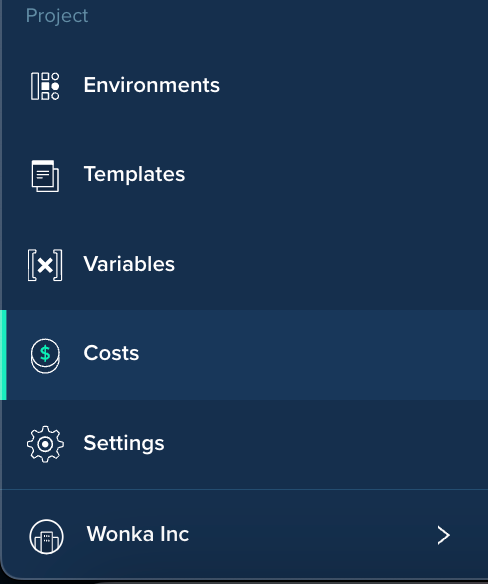This screenshot has width=488, height=584.
Task: Select the Variables bracketed-X icon
Action: tap(45, 265)
